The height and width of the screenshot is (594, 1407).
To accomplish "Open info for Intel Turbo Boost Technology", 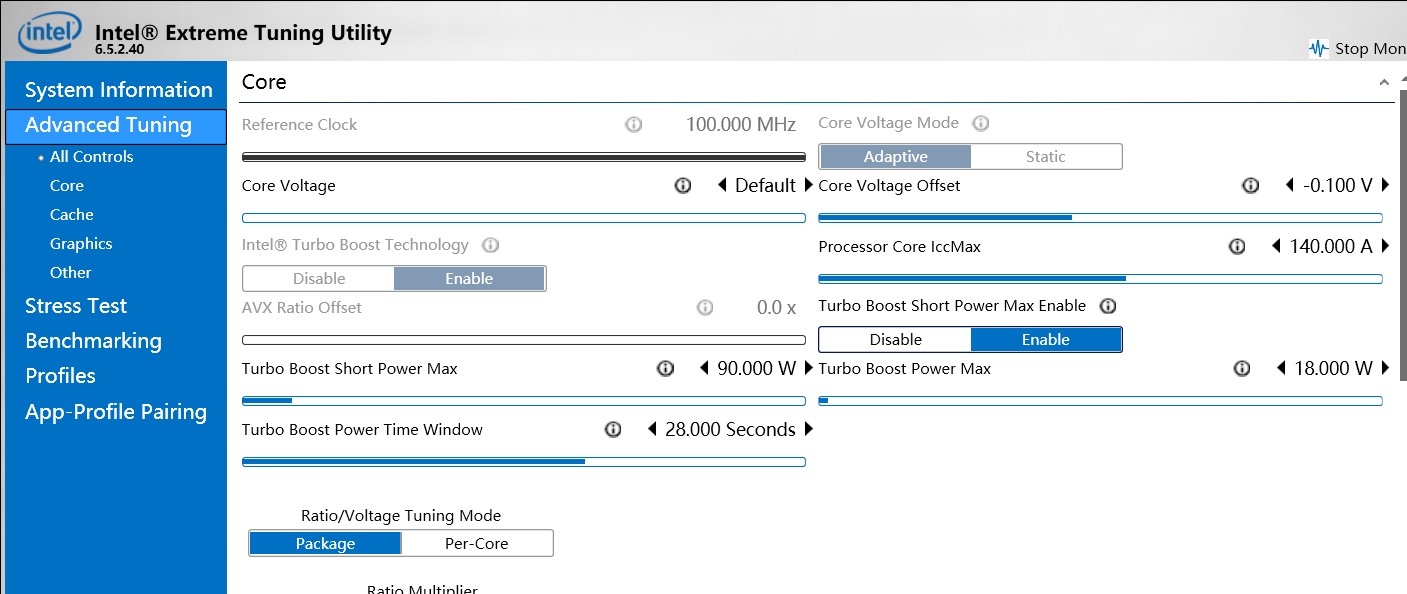I will point(491,245).
